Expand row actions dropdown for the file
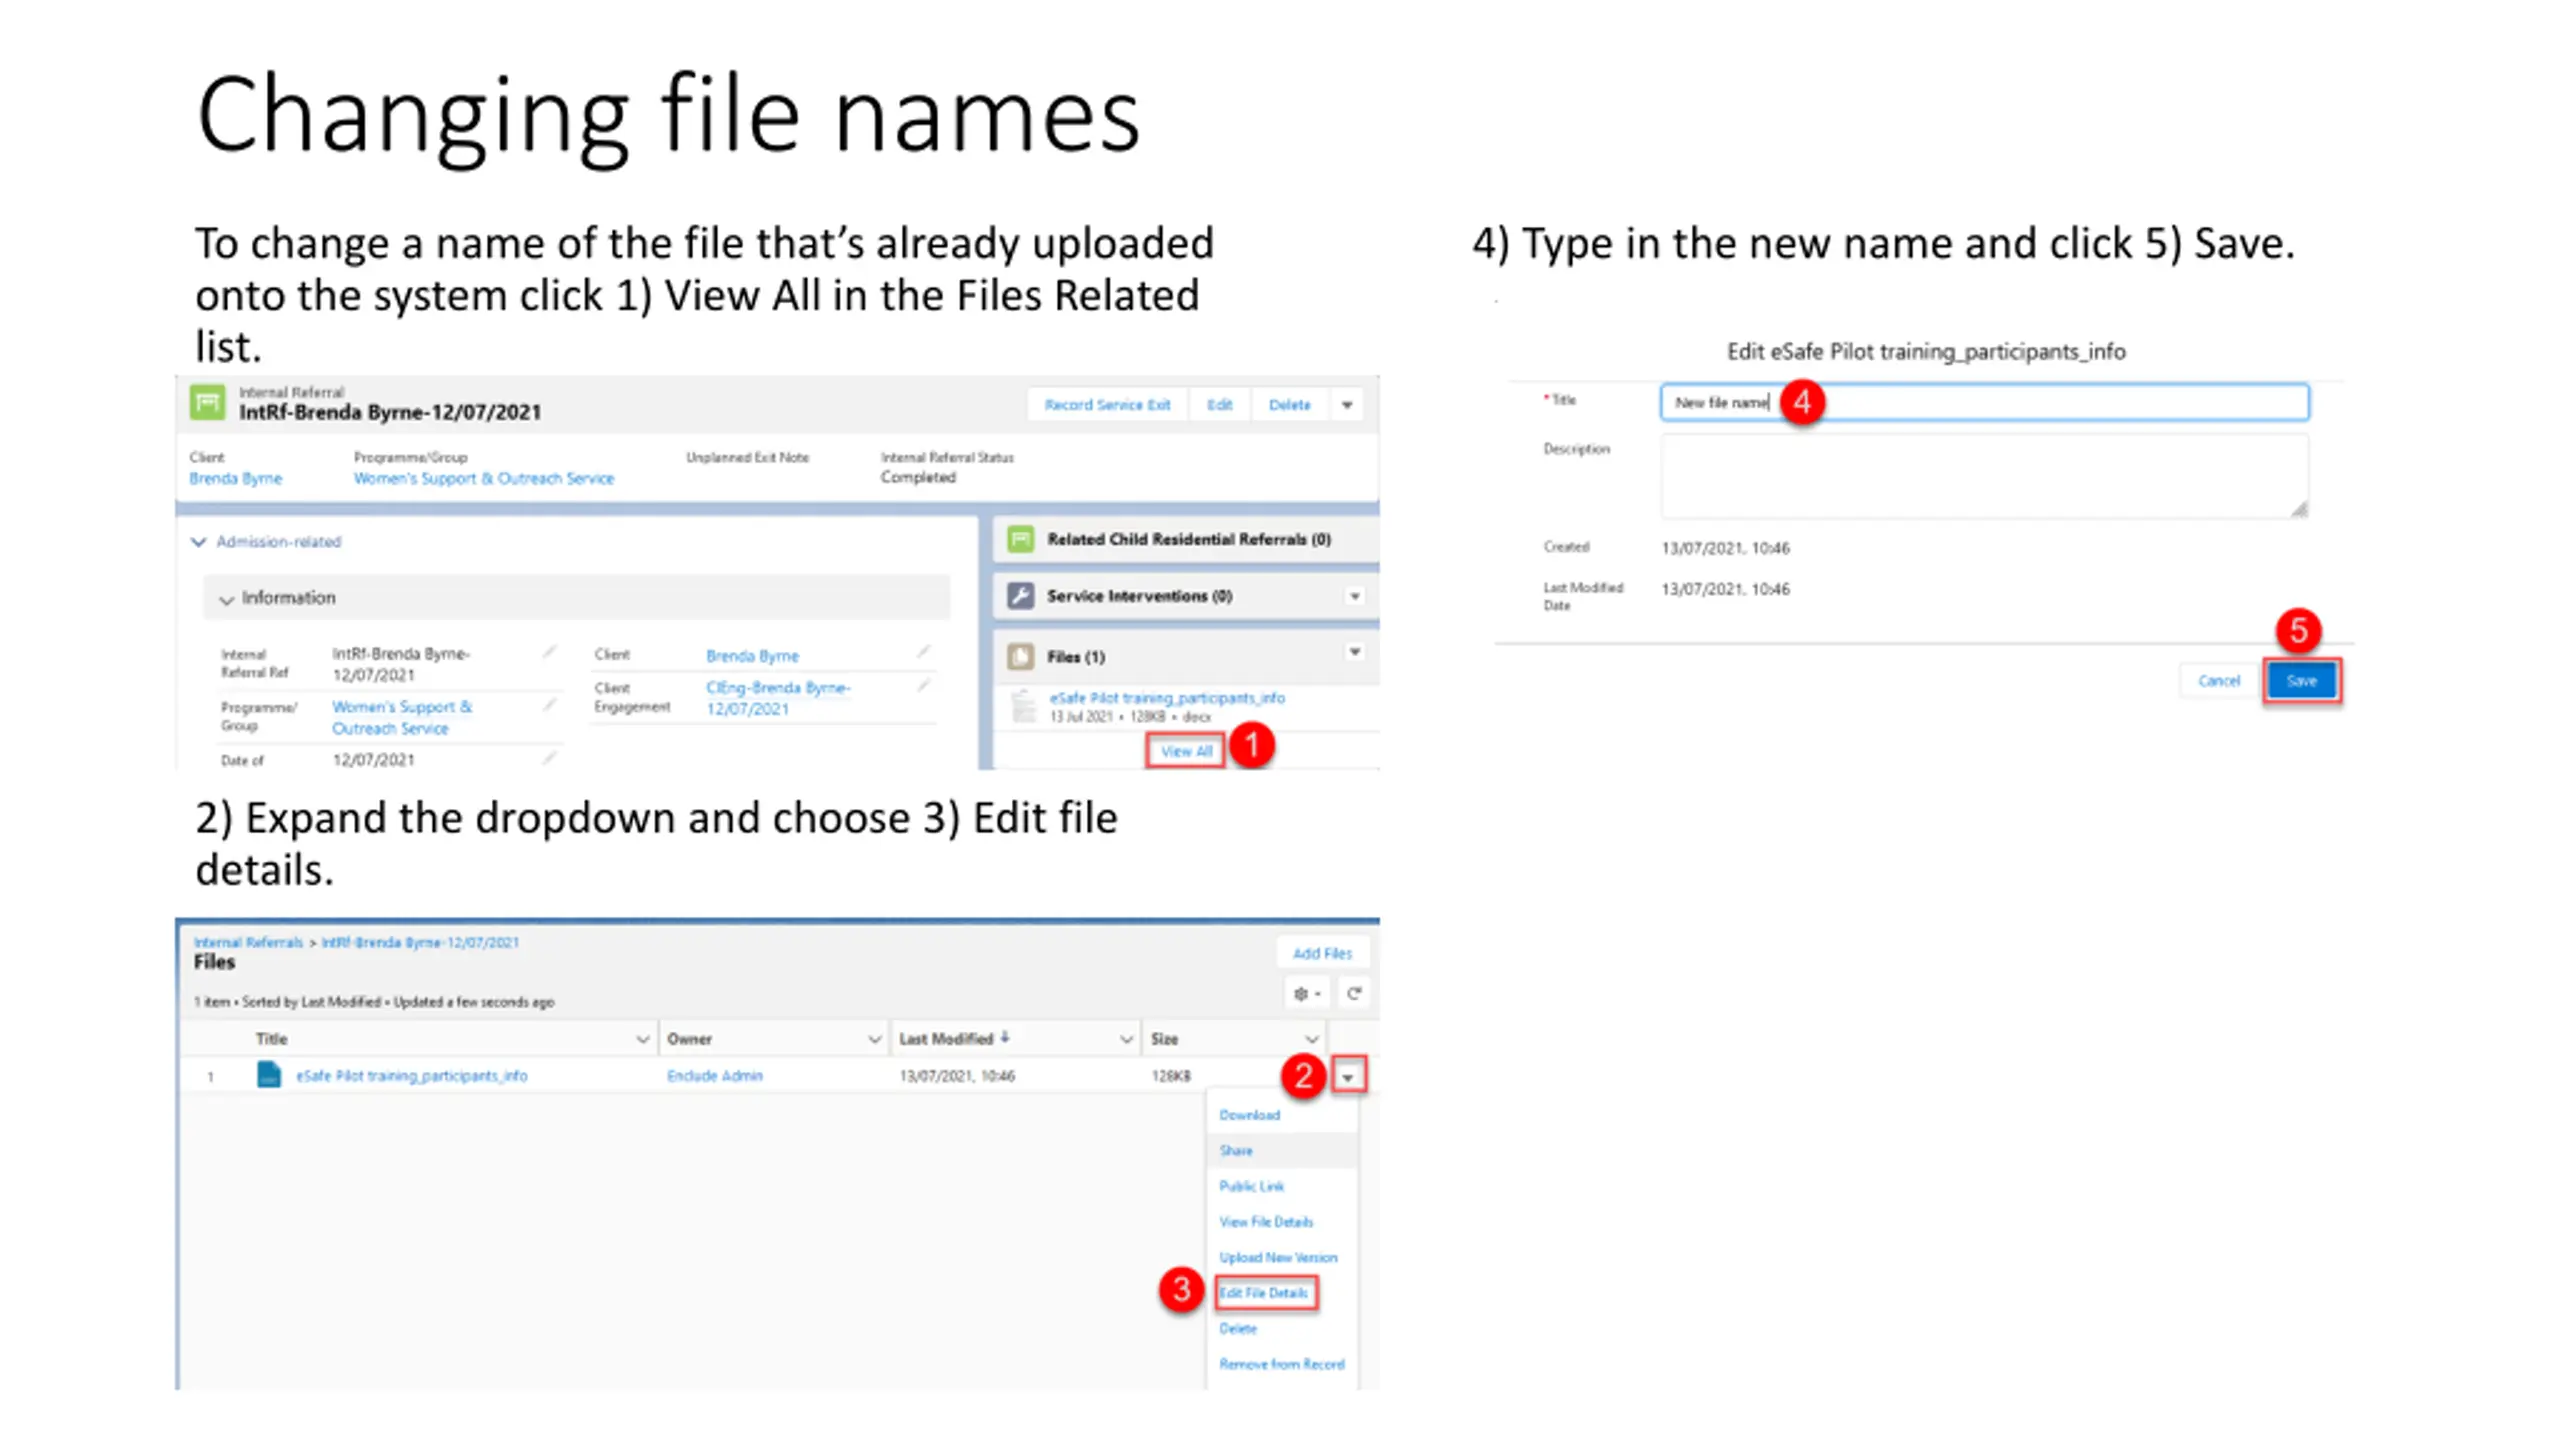The image size is (2560, 1440). pyautogui.click(x=1348, y=1076)
